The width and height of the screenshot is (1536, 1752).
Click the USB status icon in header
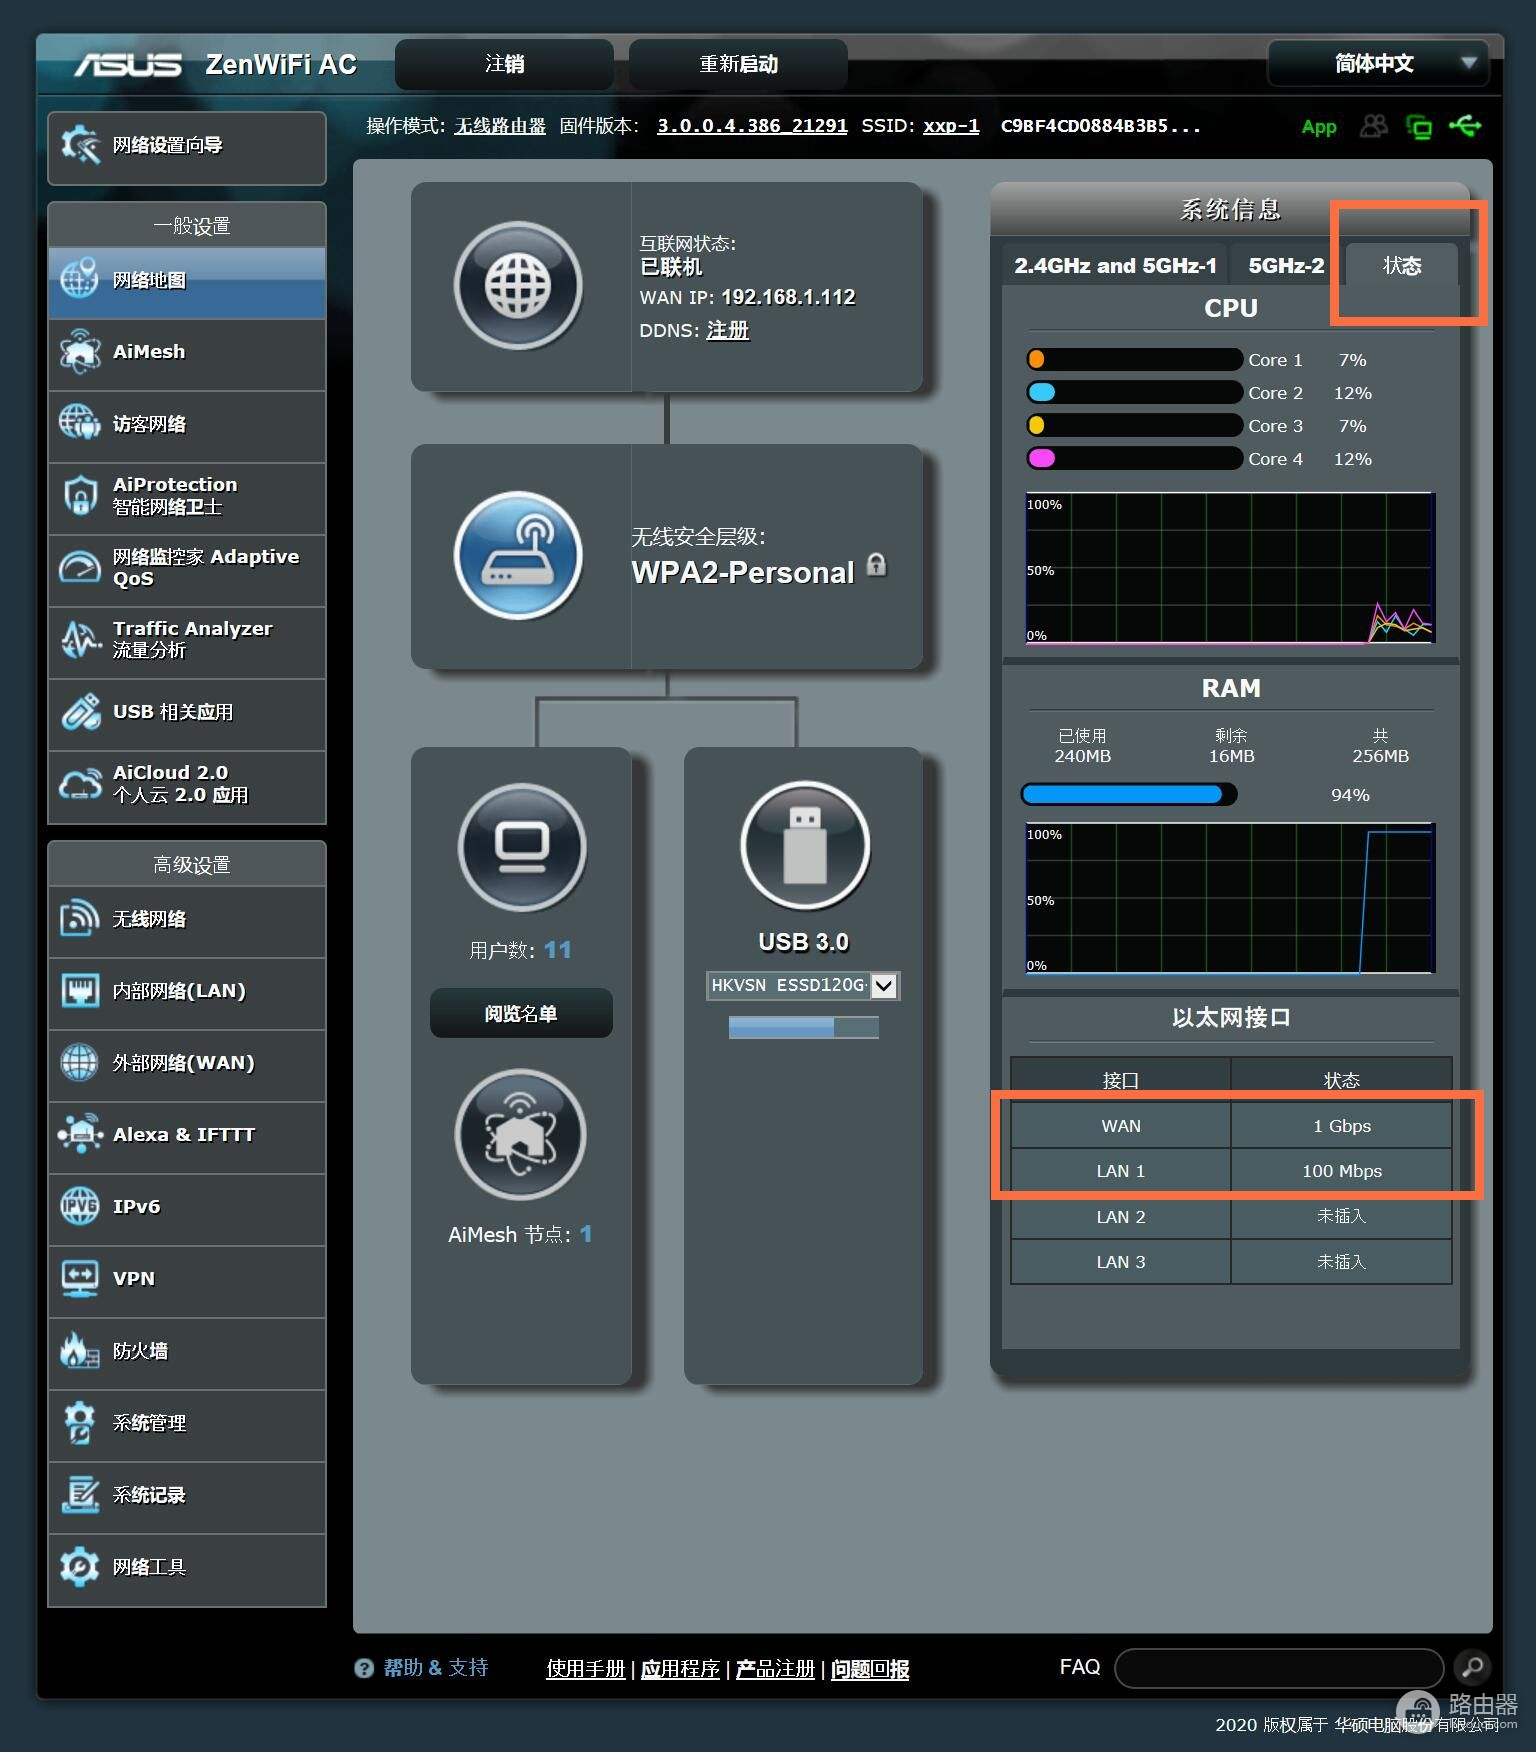[1465, 127]
